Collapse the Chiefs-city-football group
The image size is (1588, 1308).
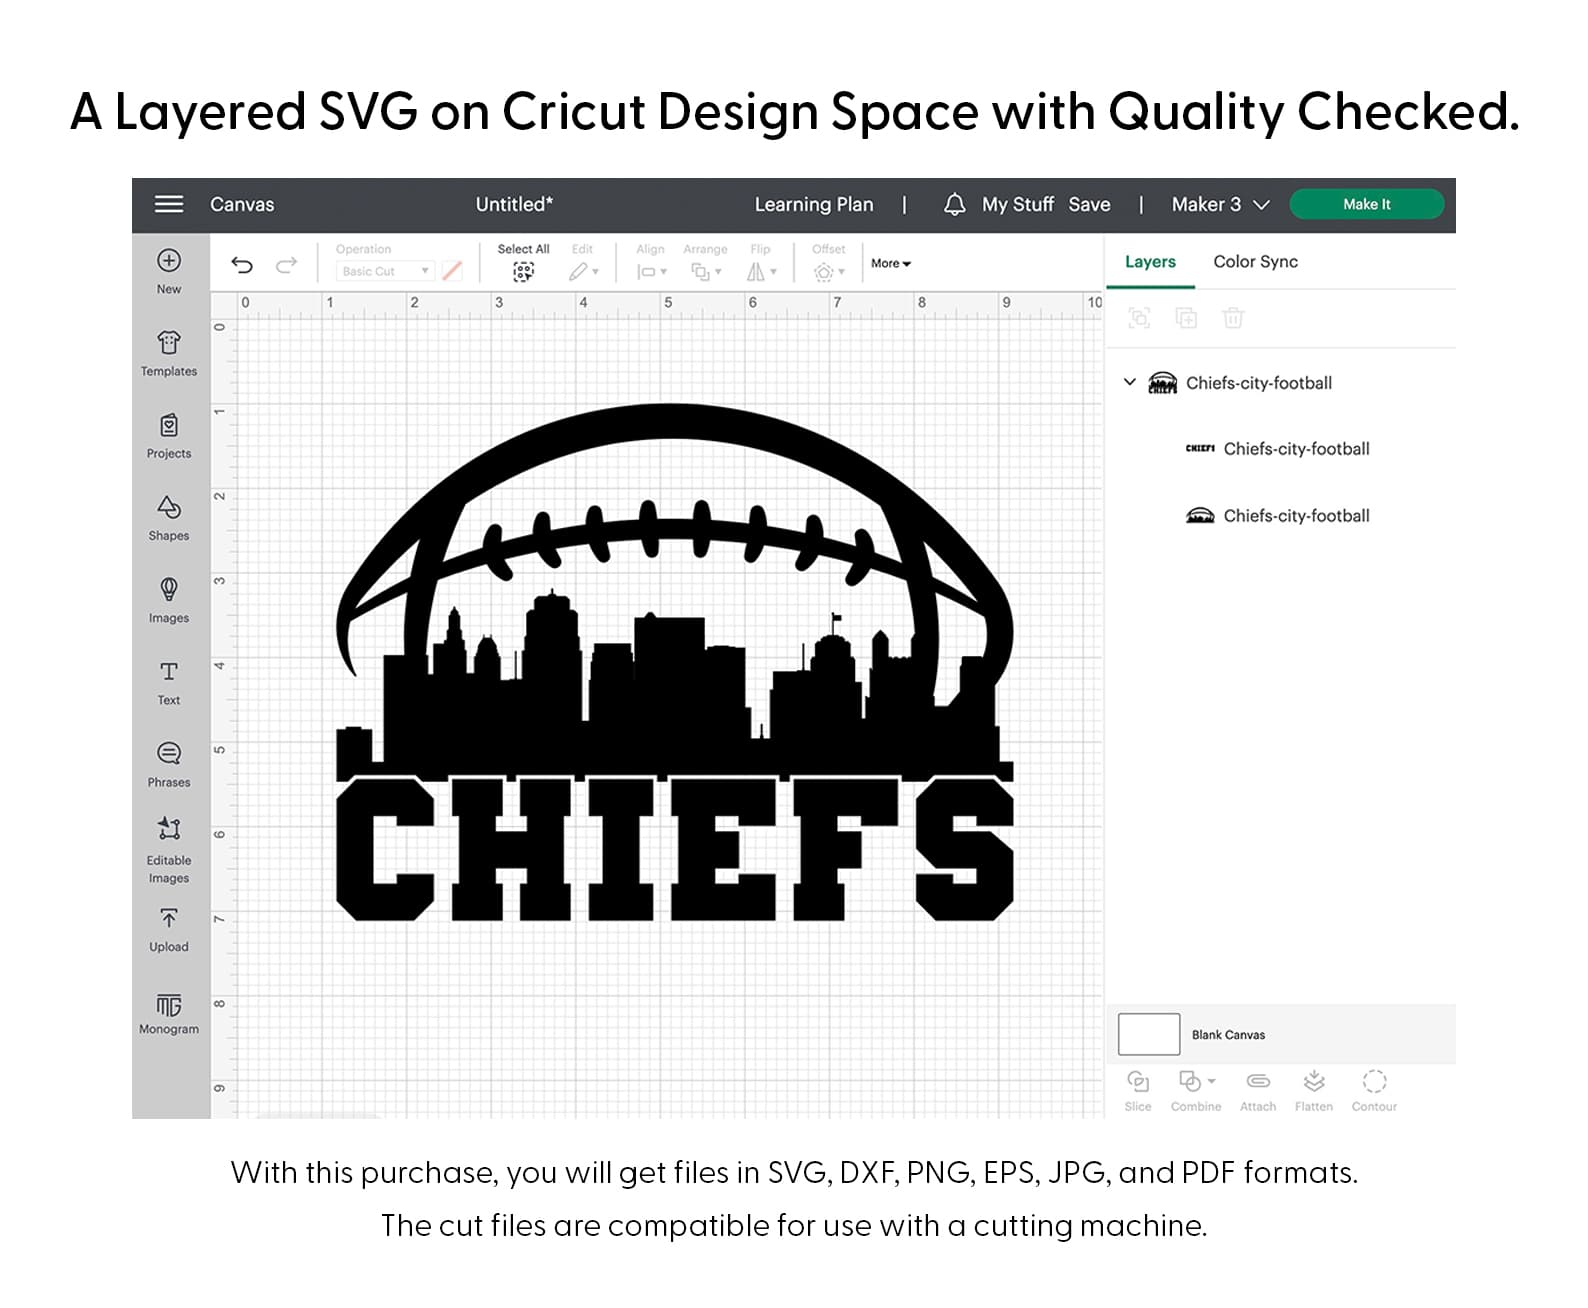(1130, 382)
